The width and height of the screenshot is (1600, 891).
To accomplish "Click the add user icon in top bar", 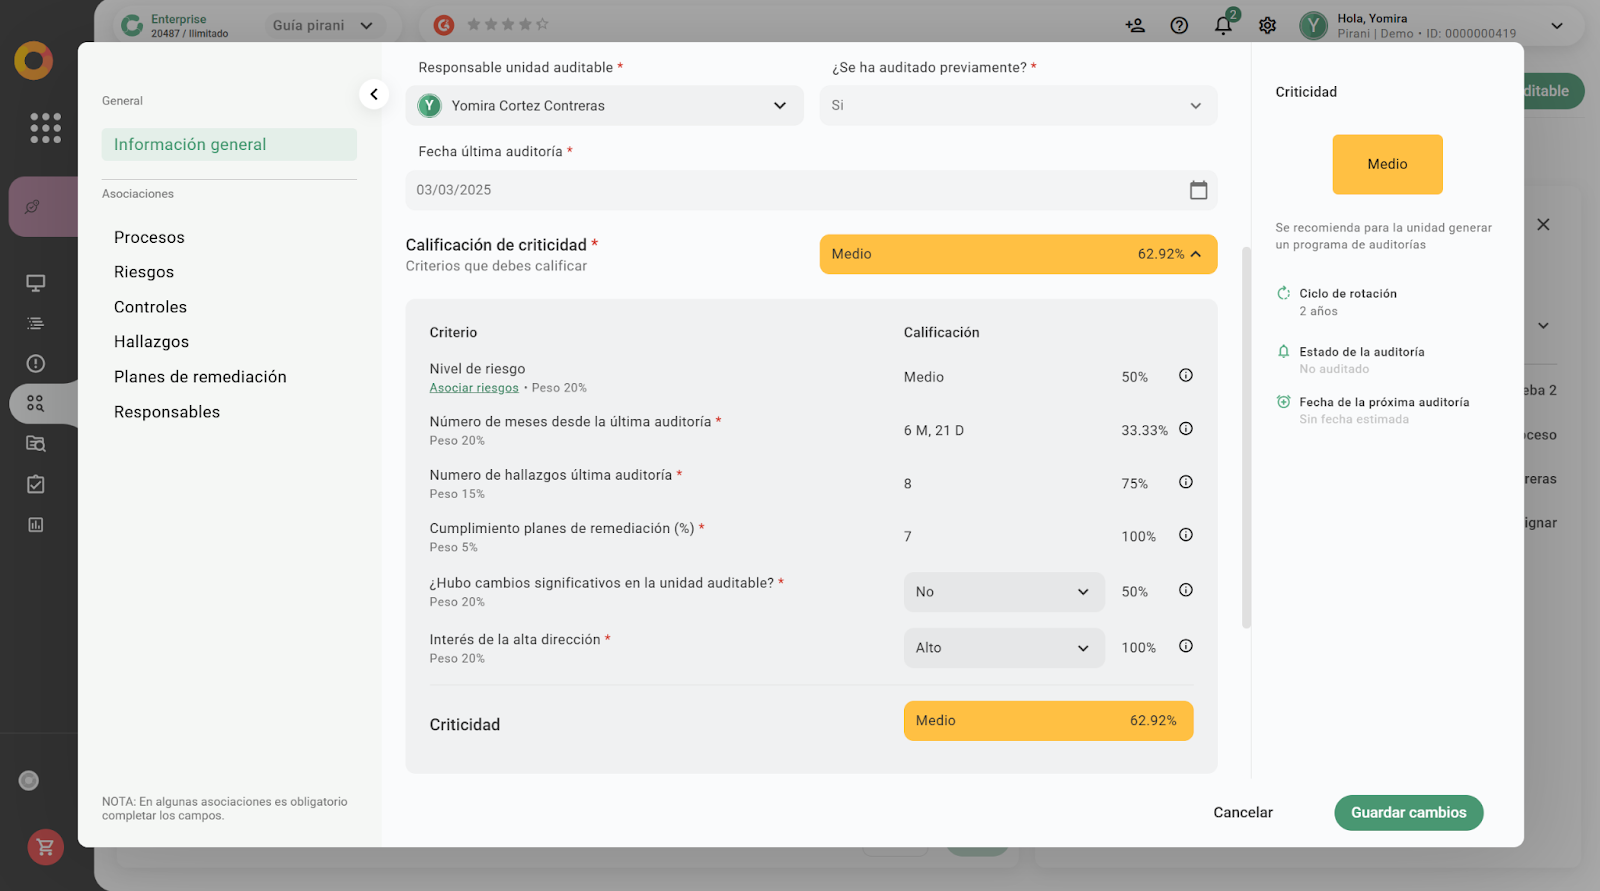I will tap(1135, 26).
